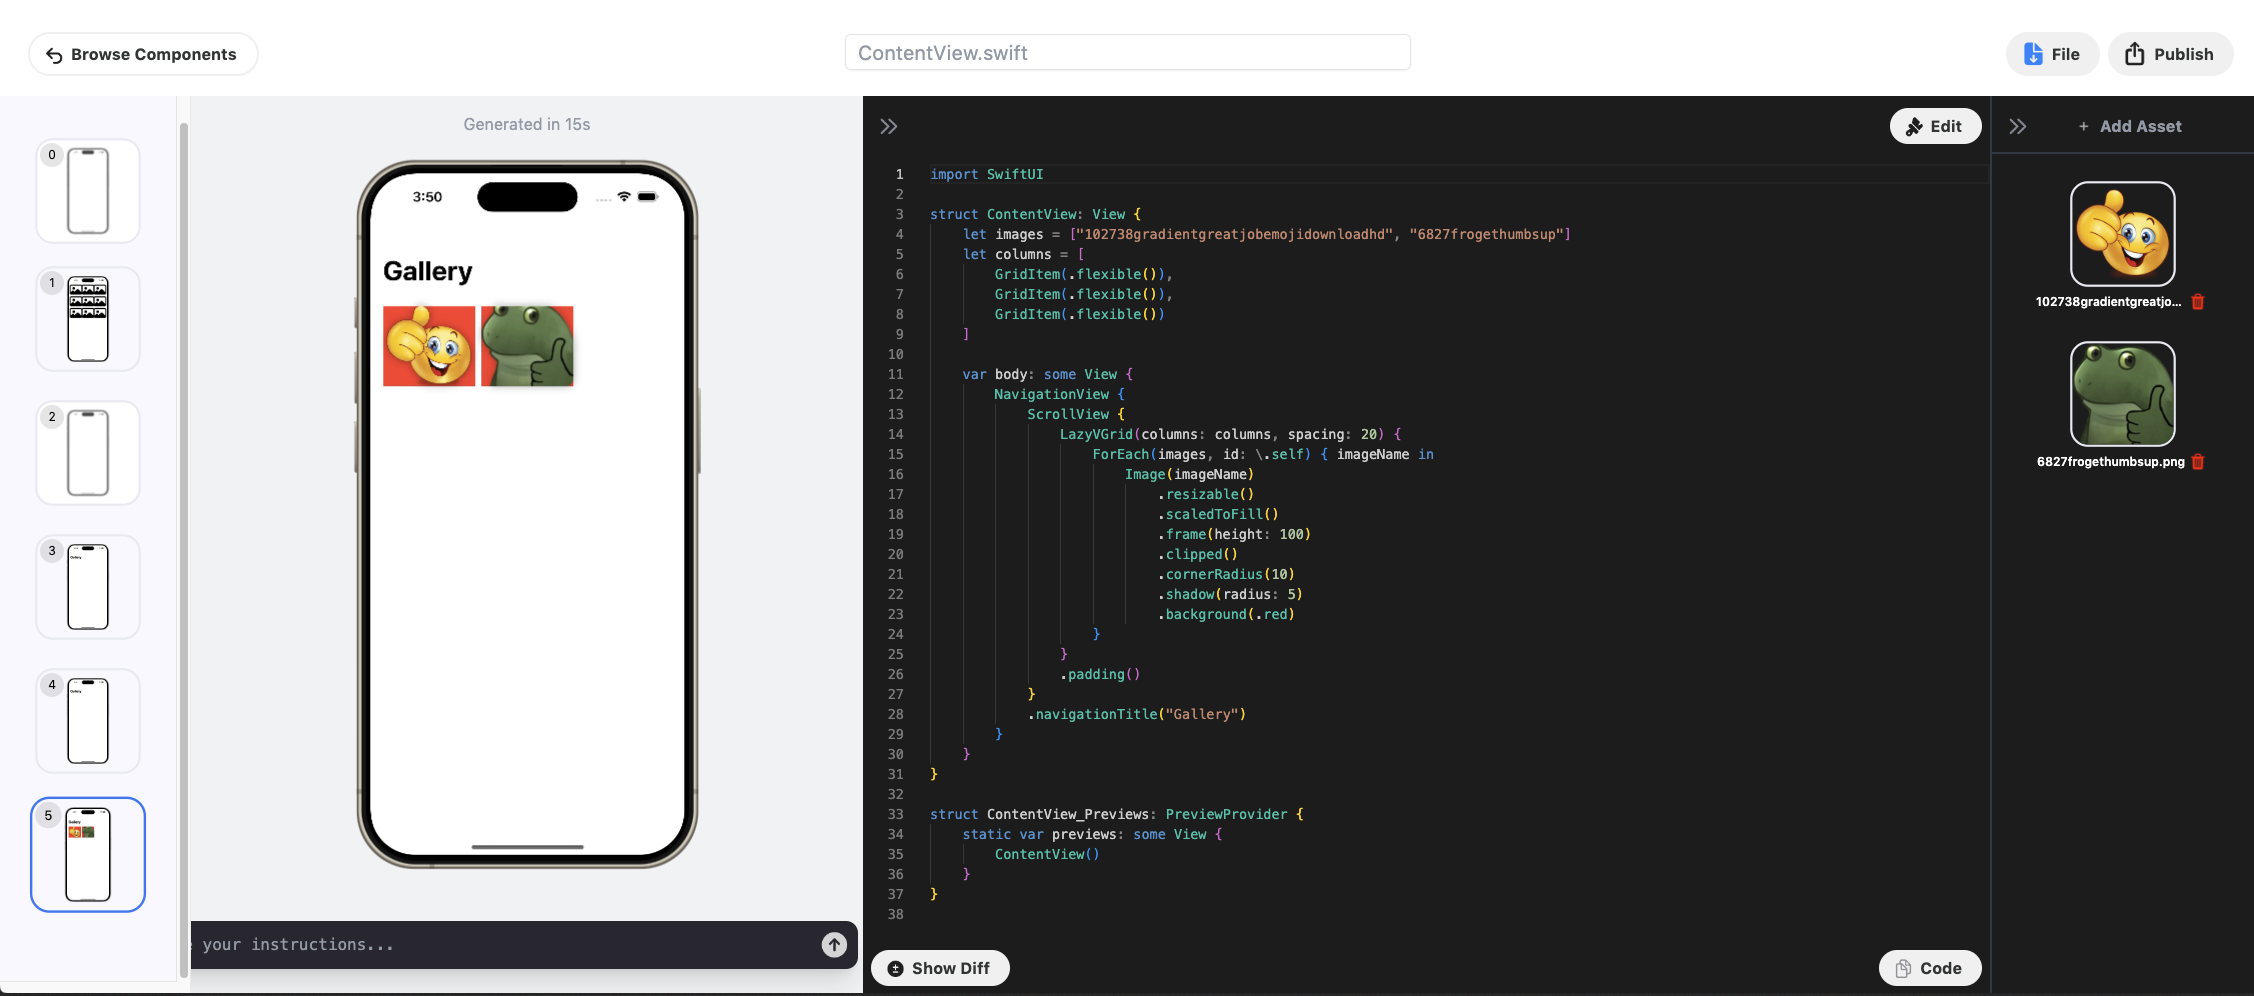Screen dimensions: 2254x996
Task: Click the send instructions arrow icon
Action: click(834, 944)
